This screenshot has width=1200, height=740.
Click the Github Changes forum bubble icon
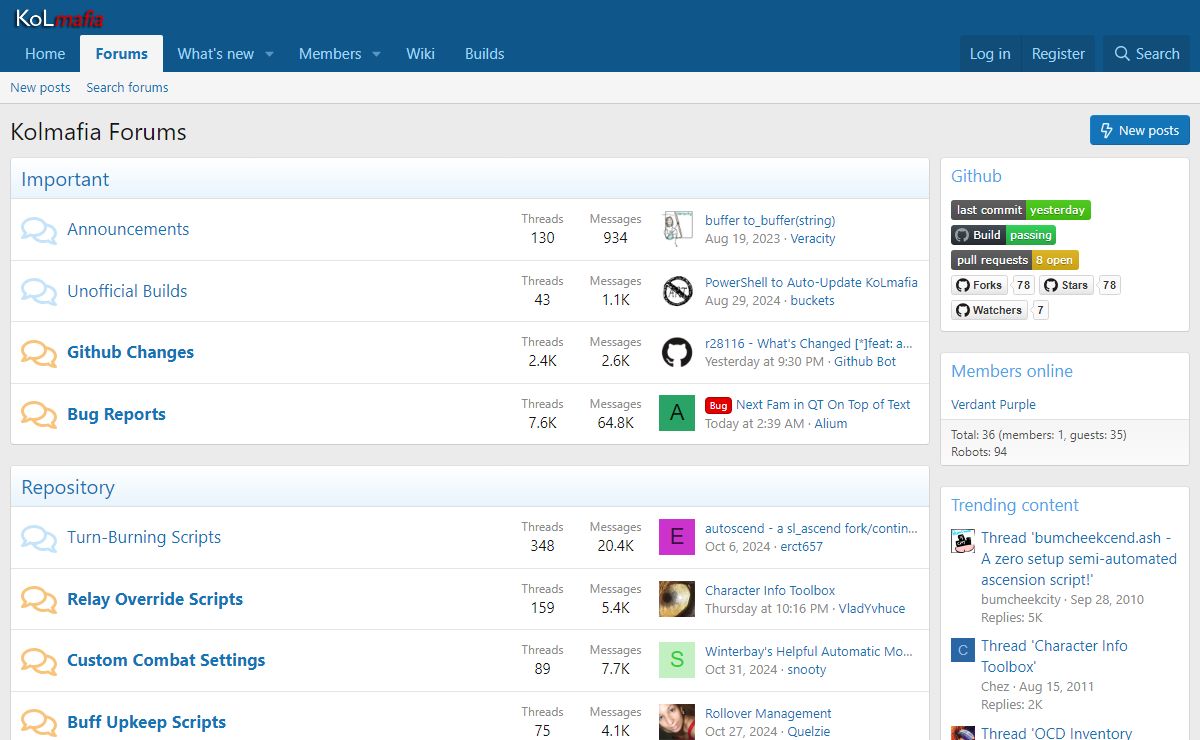pyautogui.click(x=39, y=353)
